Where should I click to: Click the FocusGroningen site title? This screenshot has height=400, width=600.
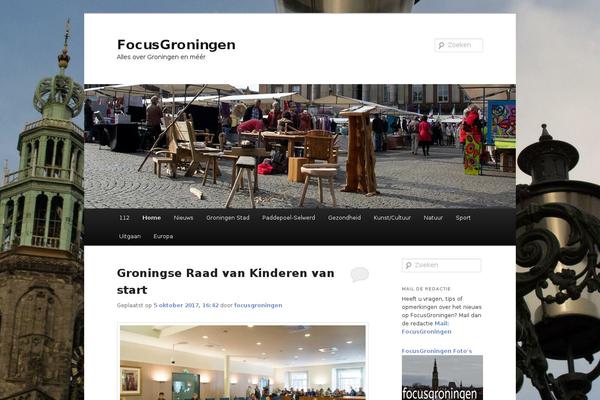tap(176, 45)
